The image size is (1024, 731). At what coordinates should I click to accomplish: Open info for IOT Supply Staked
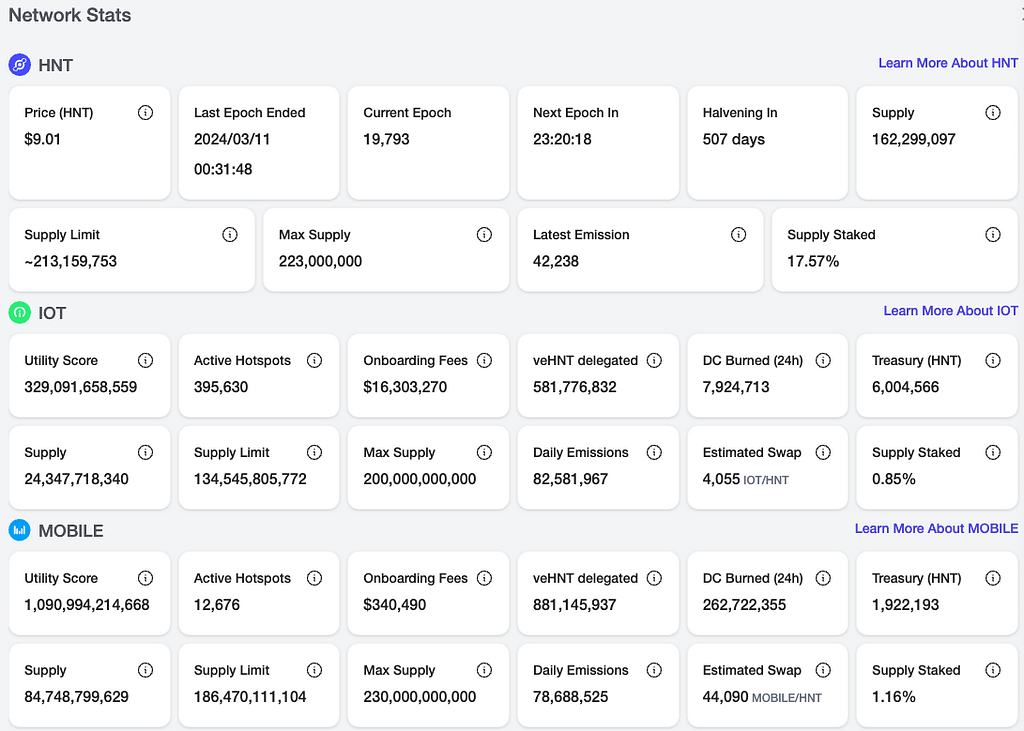tap(992, 452)
